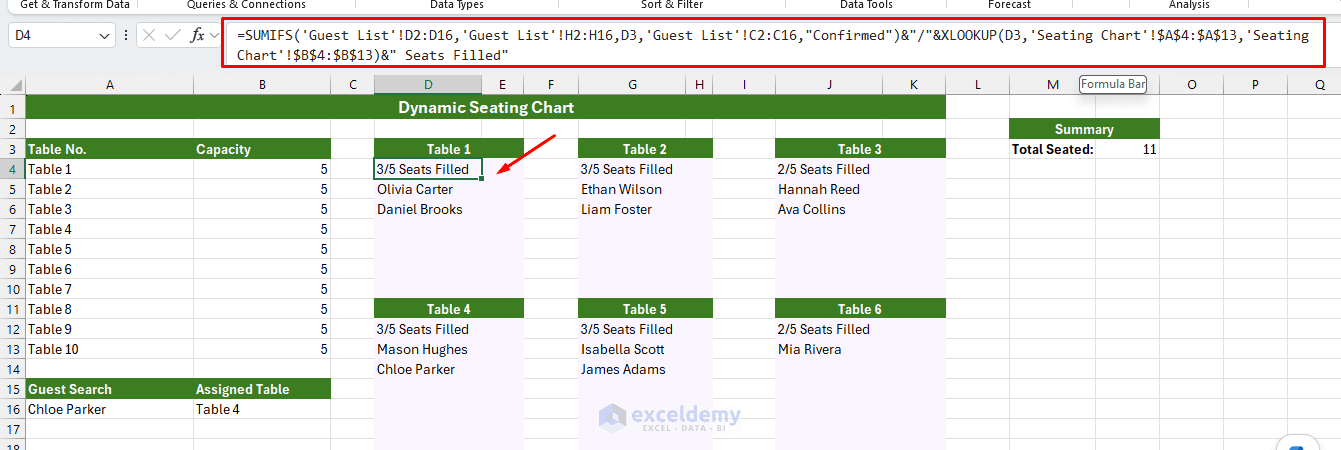Click the Guest Search header cell
The height and width of the screenshot is (450, 1341).
coord(110,390)
